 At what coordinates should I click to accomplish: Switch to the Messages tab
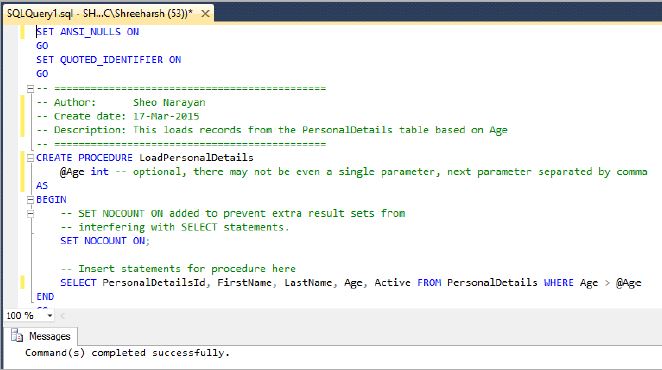point(41,336)
